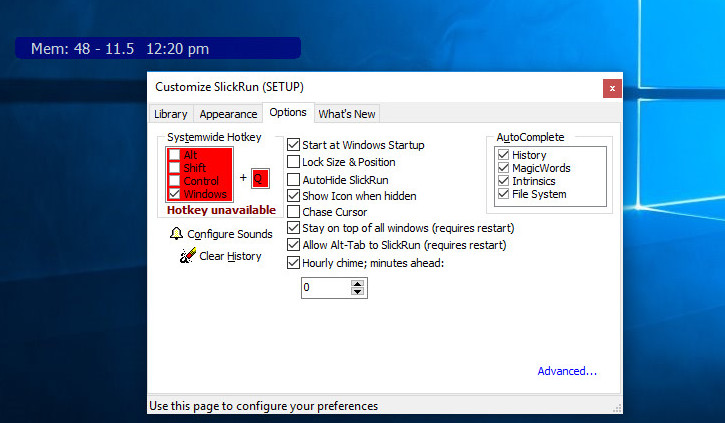Uncheck File System in AutoComplete list
The image size is (725, 423).
click(x=504, y=194)
